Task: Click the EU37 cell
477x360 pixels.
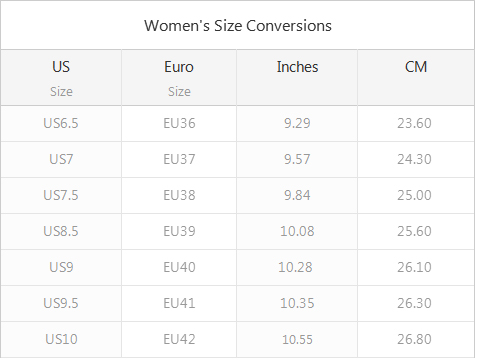Action: [x=179, y=159]
